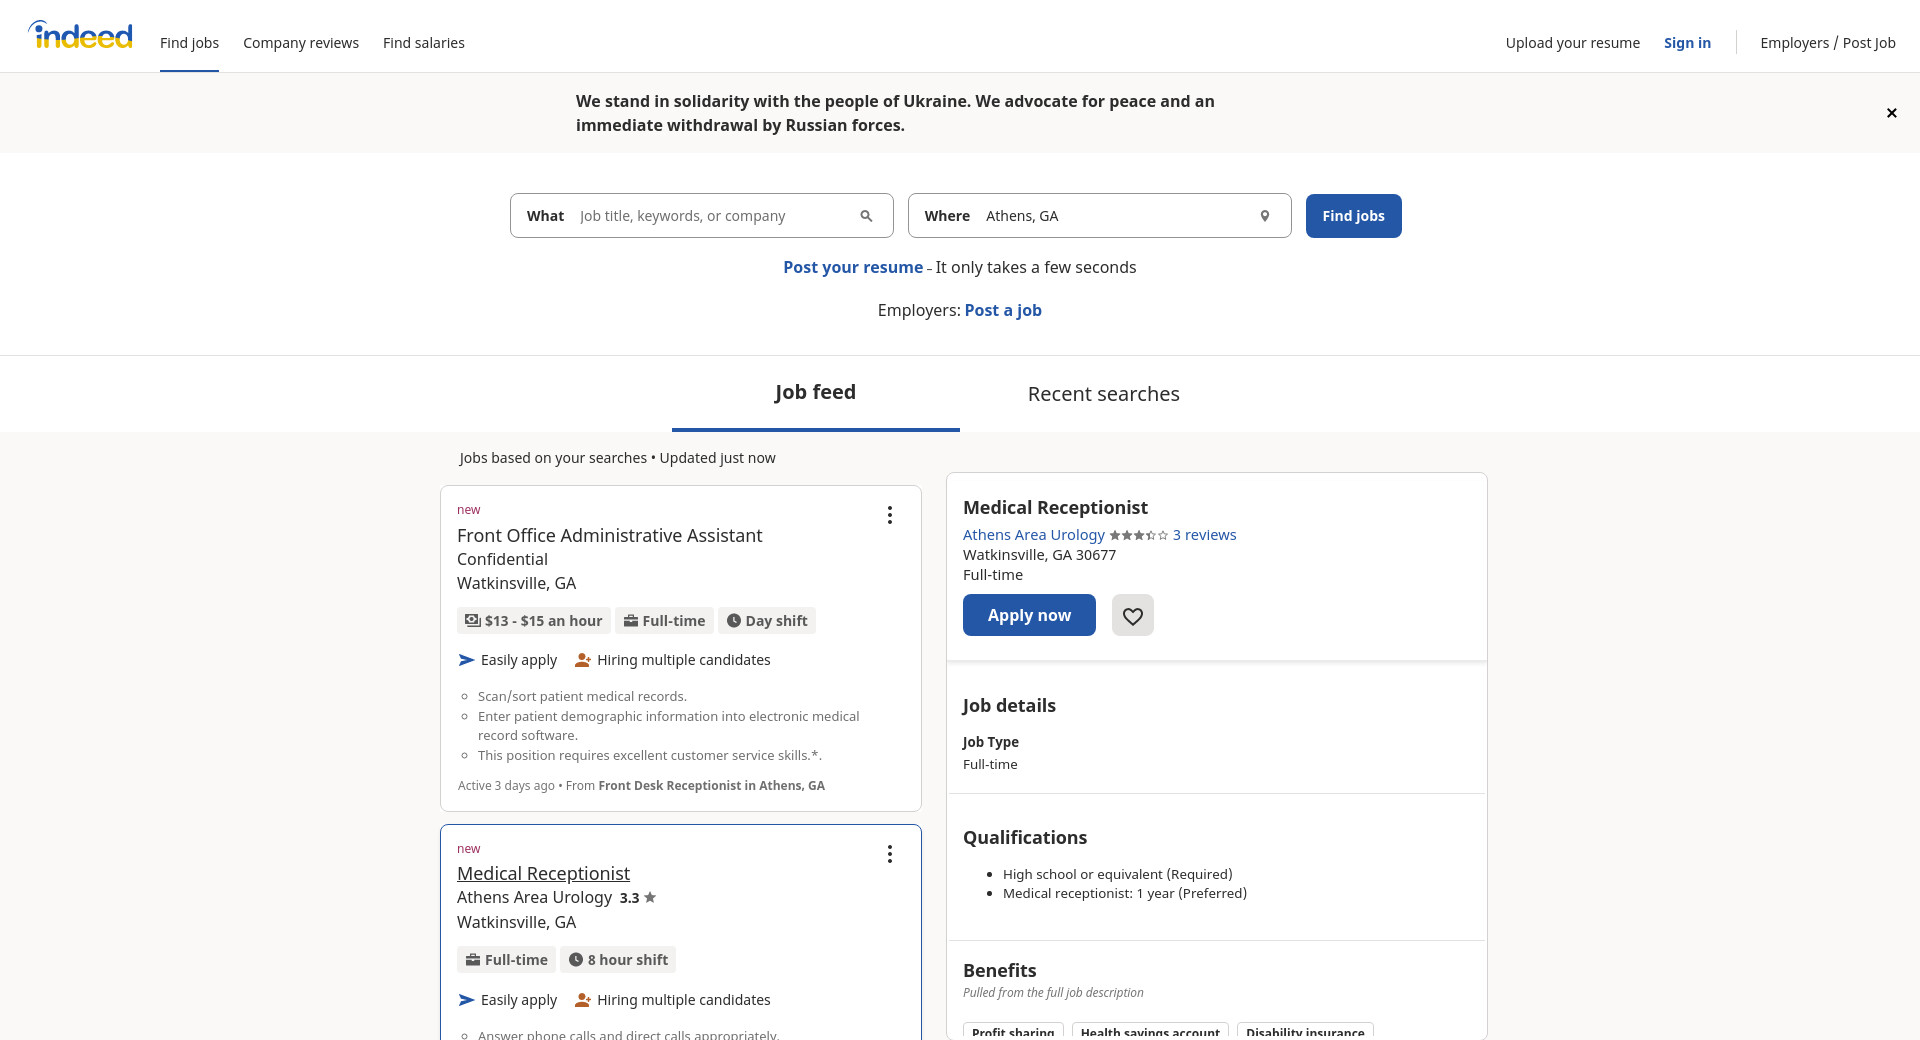The height and width of the screenshot is (1040, 1920).
Task: Open Front Office Administrative Assistant job title
Action: [609, 536]
